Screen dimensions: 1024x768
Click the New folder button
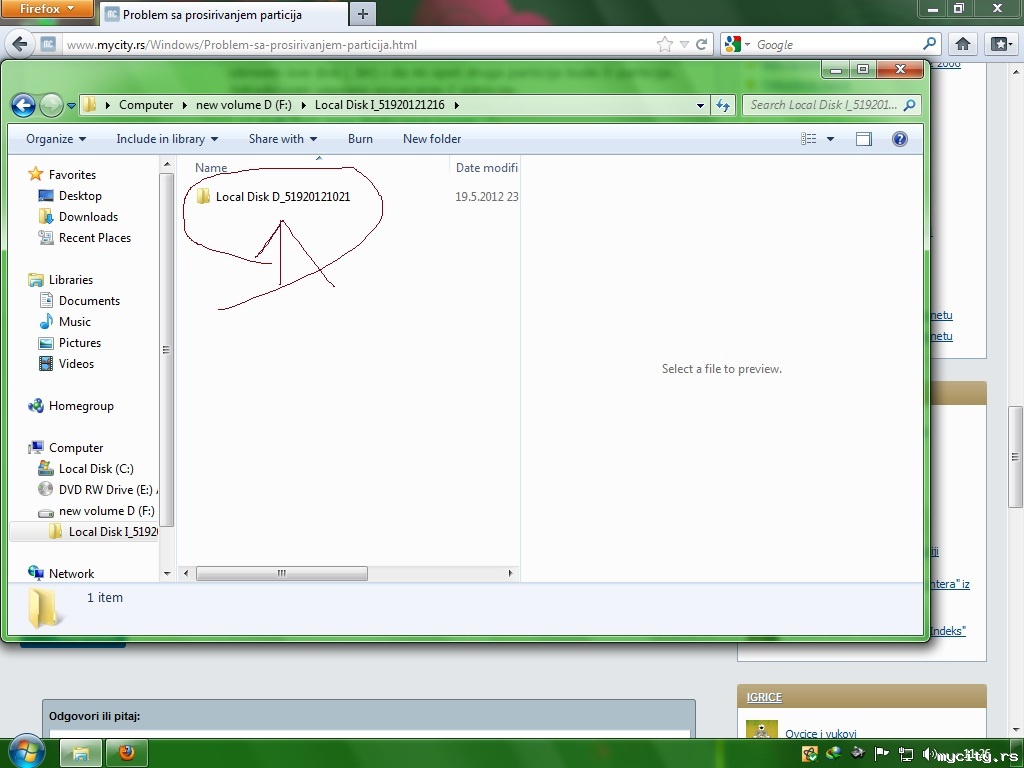point(432,138)
